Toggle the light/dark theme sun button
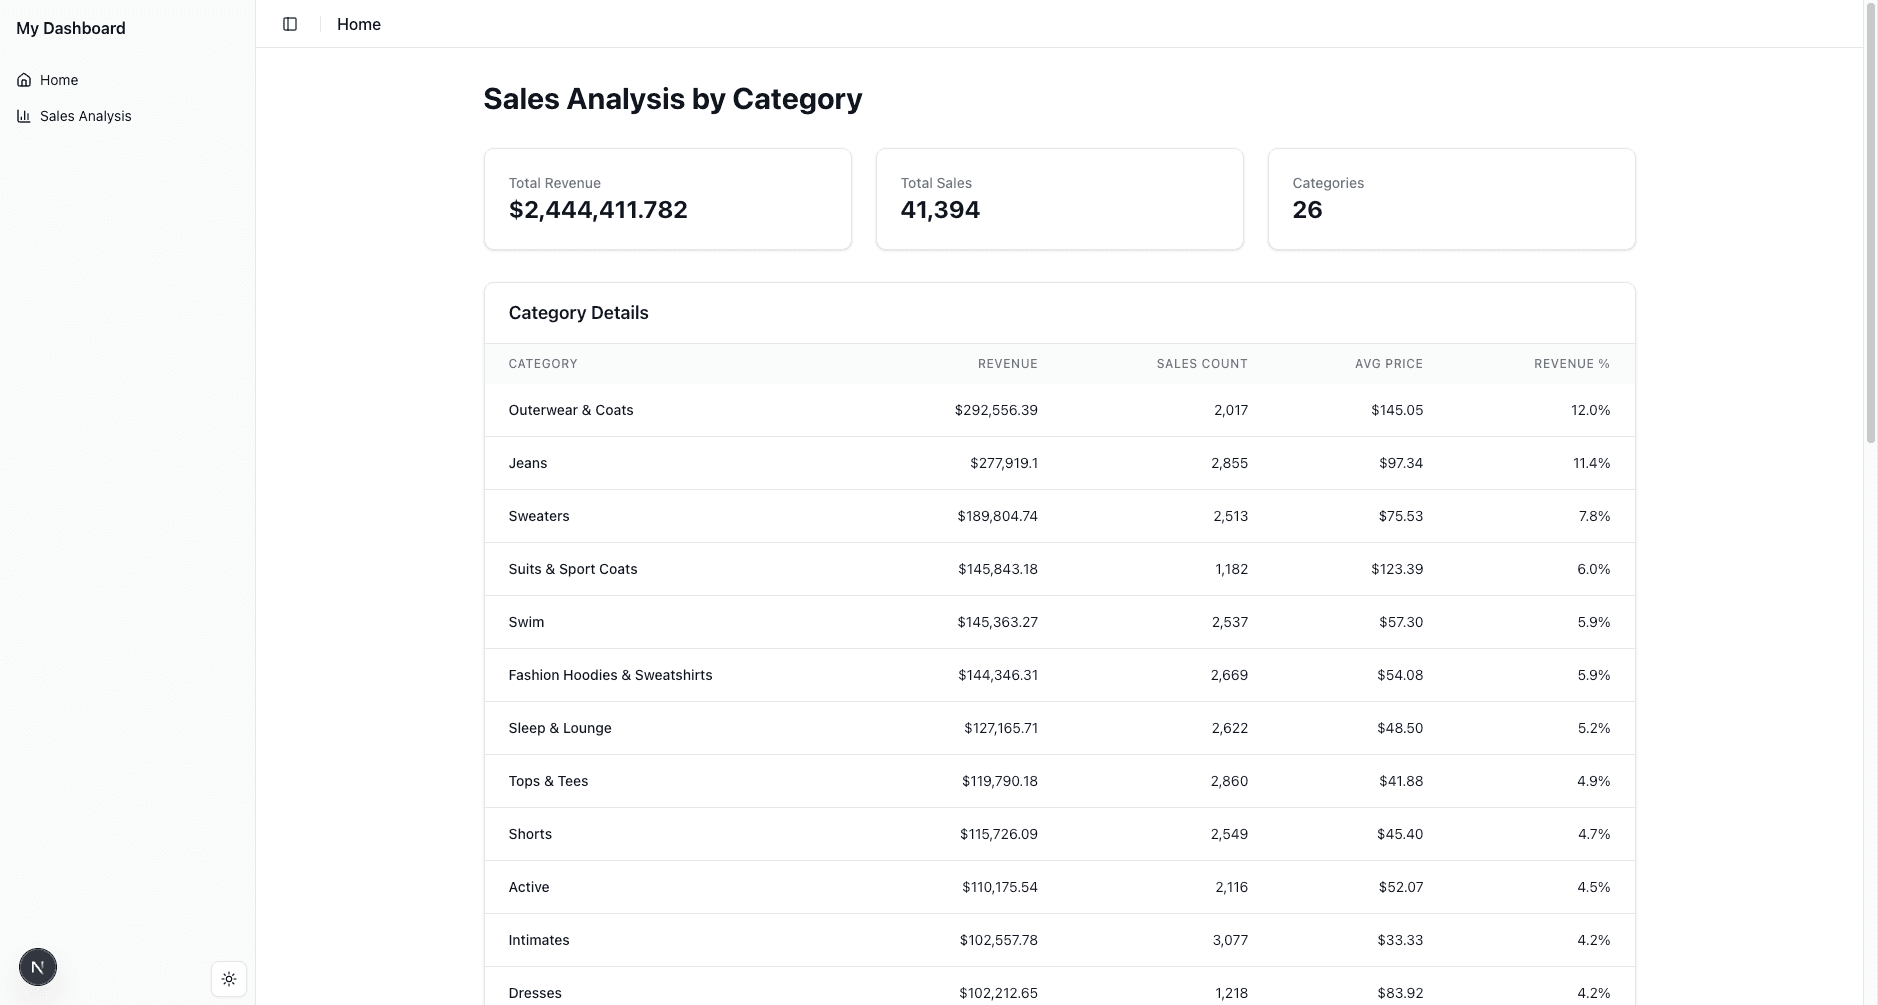This screenshot has height=1005, width=1878. (229, 979)
